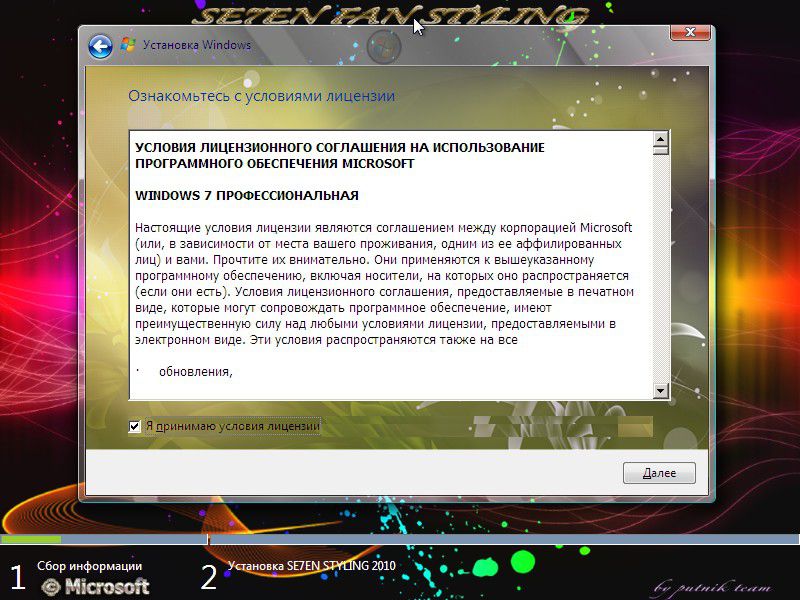Click the WINDOWS 7 ПРОФЕССИОНАЛЬНАЯ heading

pyautogui.click(x=247, y=195)
